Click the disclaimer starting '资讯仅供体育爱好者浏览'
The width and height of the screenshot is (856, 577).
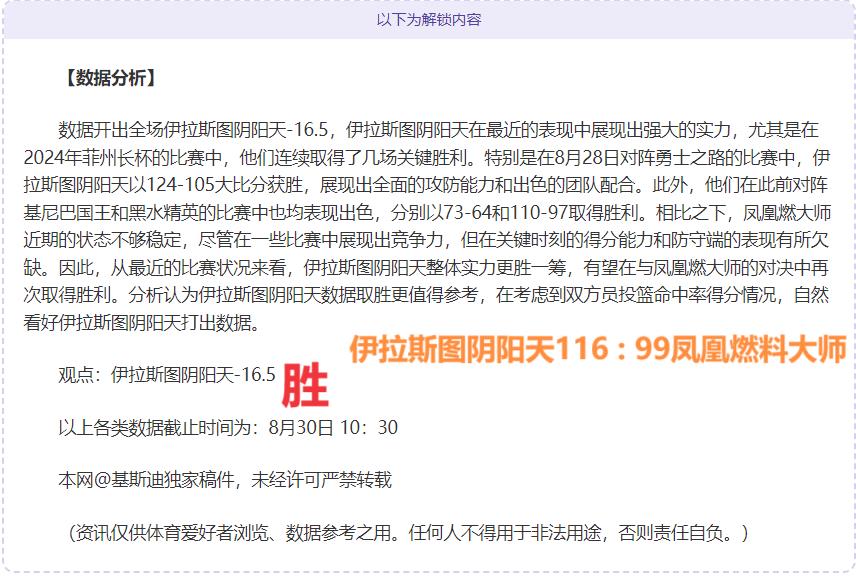(x=408, y=532)
